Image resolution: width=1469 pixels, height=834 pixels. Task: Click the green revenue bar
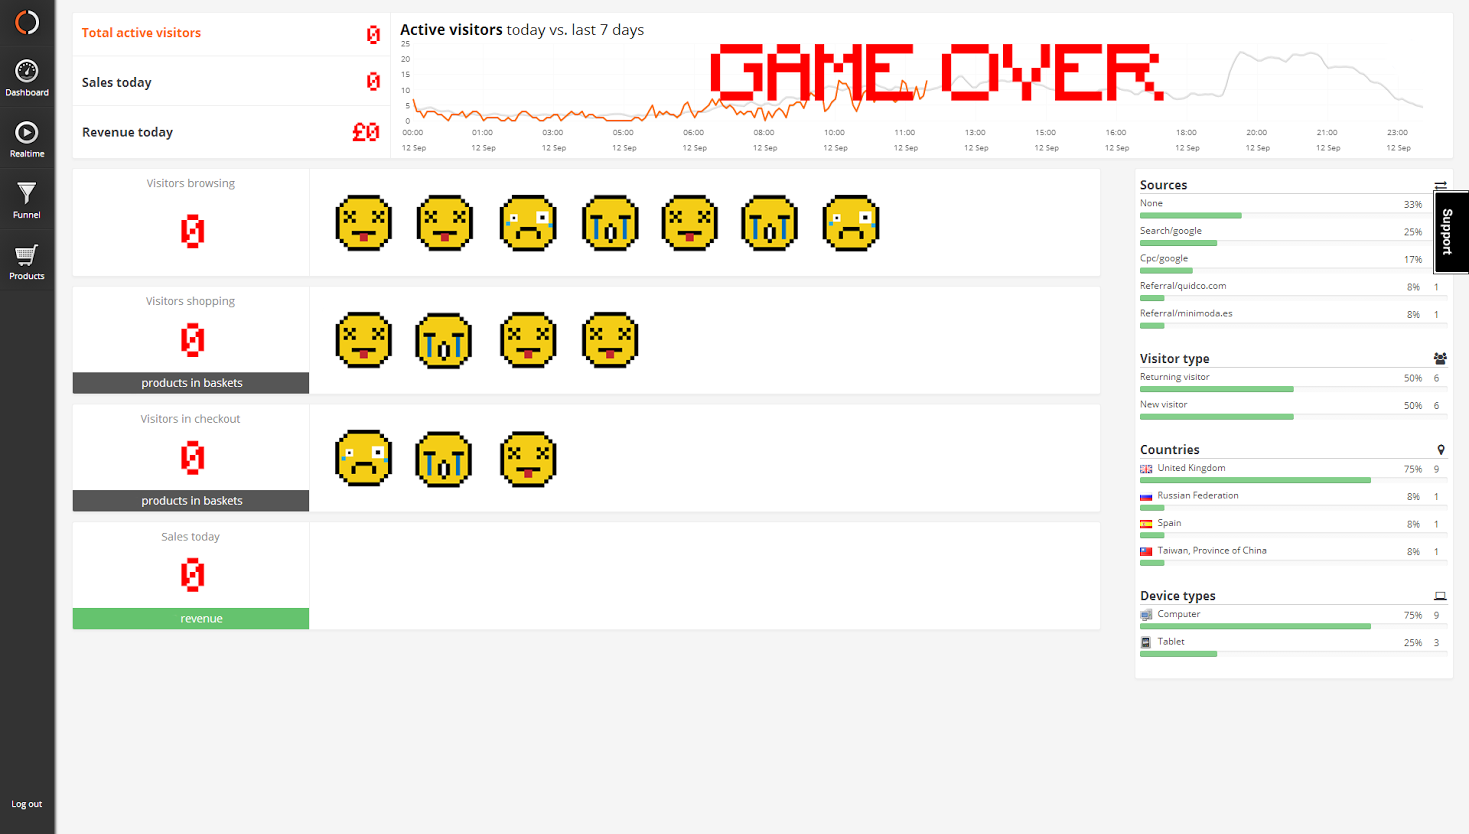point(191,619)
